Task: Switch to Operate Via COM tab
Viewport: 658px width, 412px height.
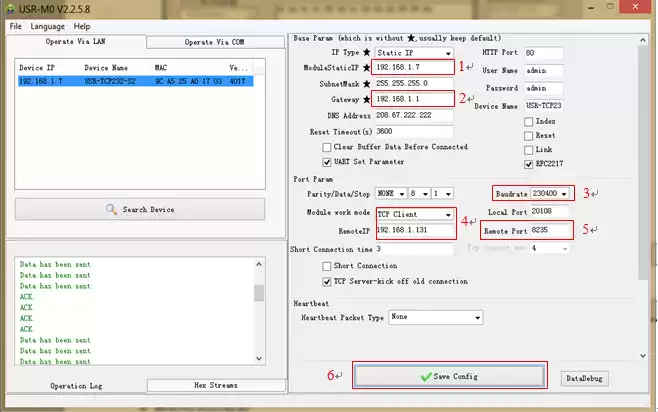Action: pos(212,42)
